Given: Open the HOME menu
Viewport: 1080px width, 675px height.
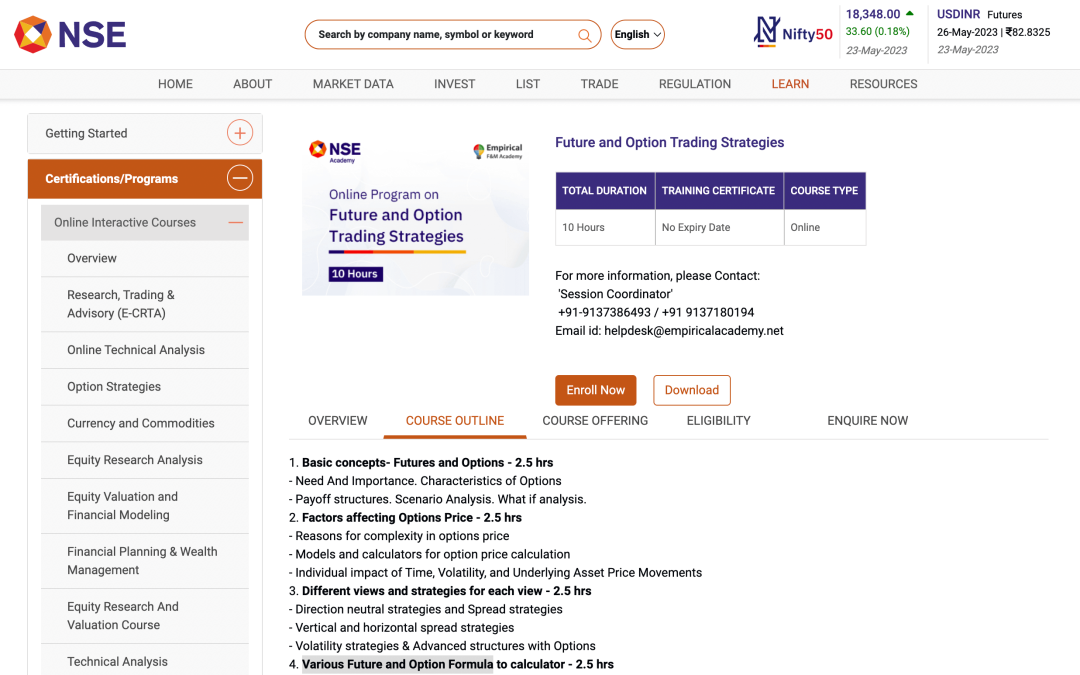Looking at the screenshot, I should tap(175, 84).
